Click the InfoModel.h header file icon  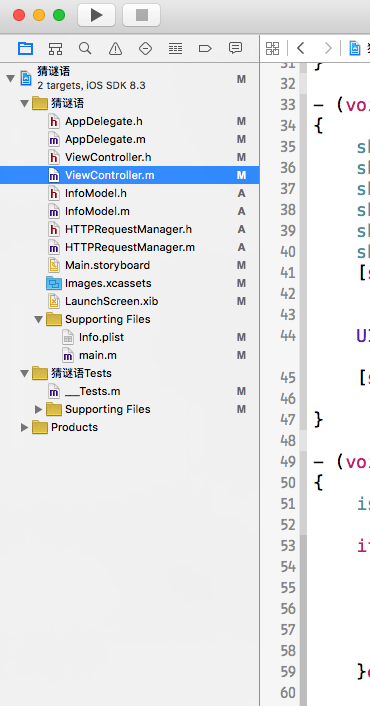[x=54, y=193]
